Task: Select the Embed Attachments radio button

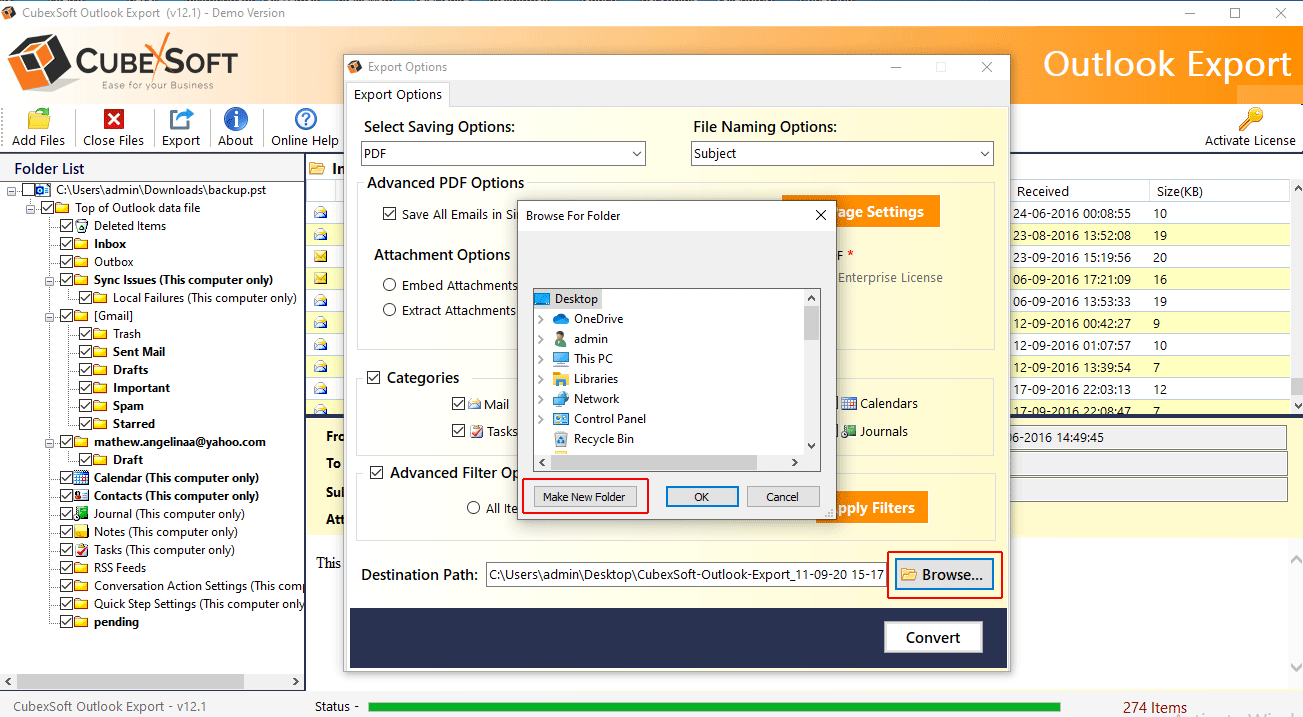Action: (390, 285)
